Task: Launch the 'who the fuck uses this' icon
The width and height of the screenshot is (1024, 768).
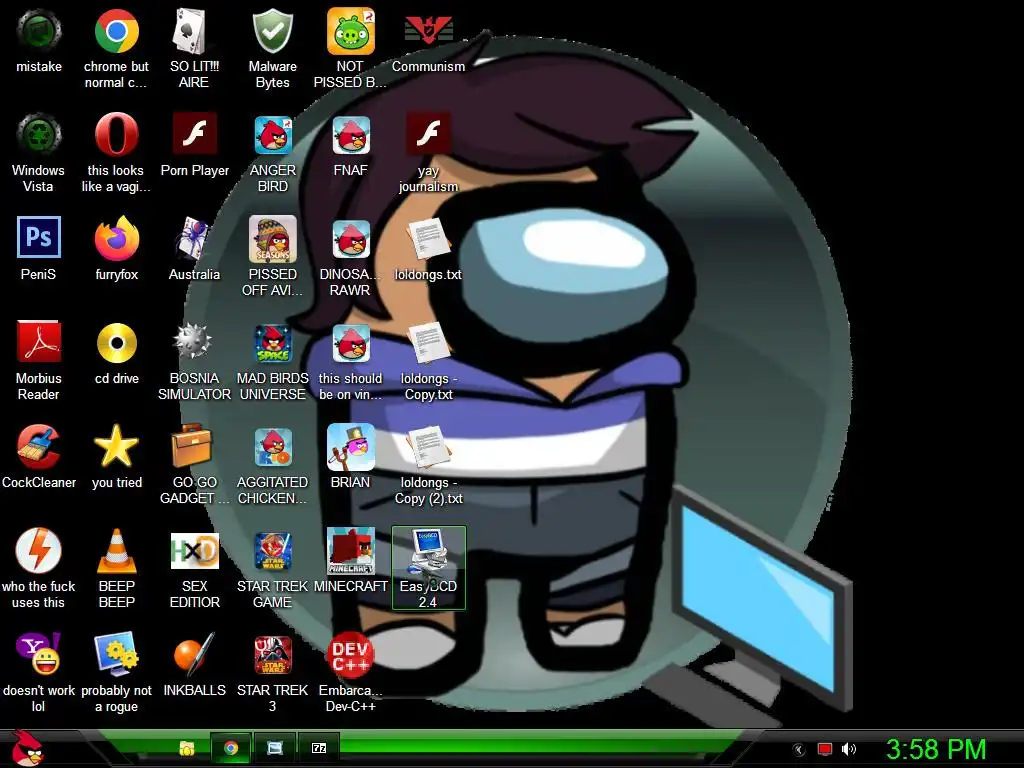Action: [x=39, y=551]
